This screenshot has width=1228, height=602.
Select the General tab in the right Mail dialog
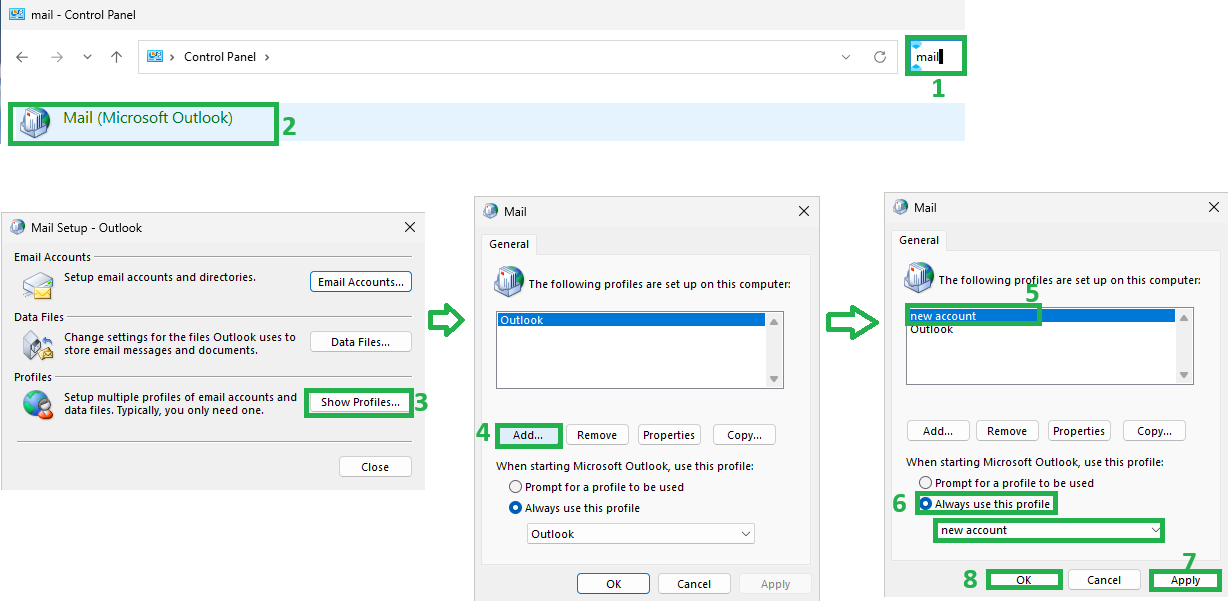[919, 240]
